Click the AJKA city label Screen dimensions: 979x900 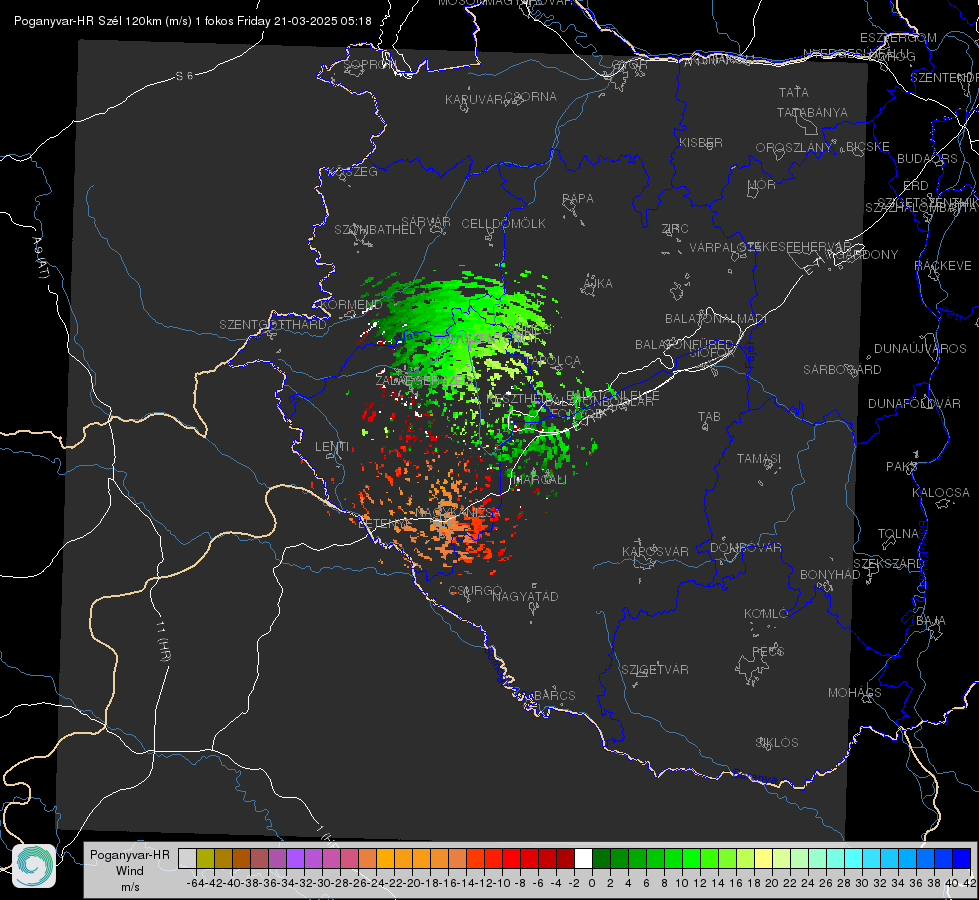597,284
